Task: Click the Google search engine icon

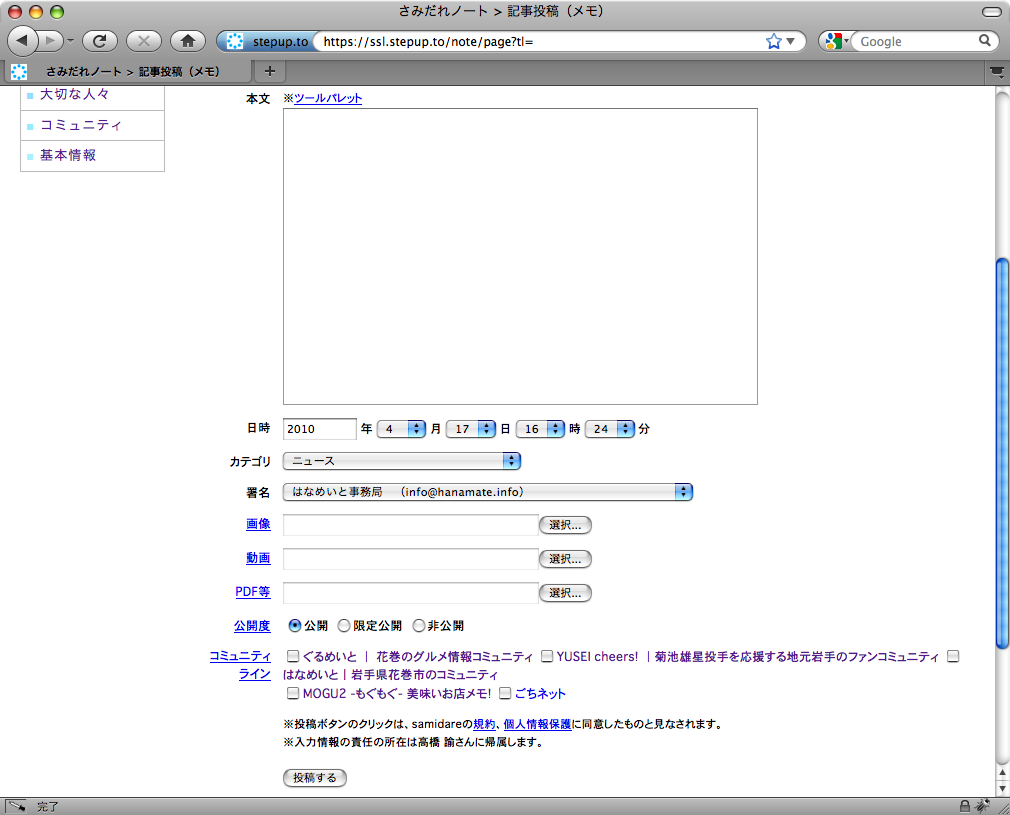Action: click(833, 41)
